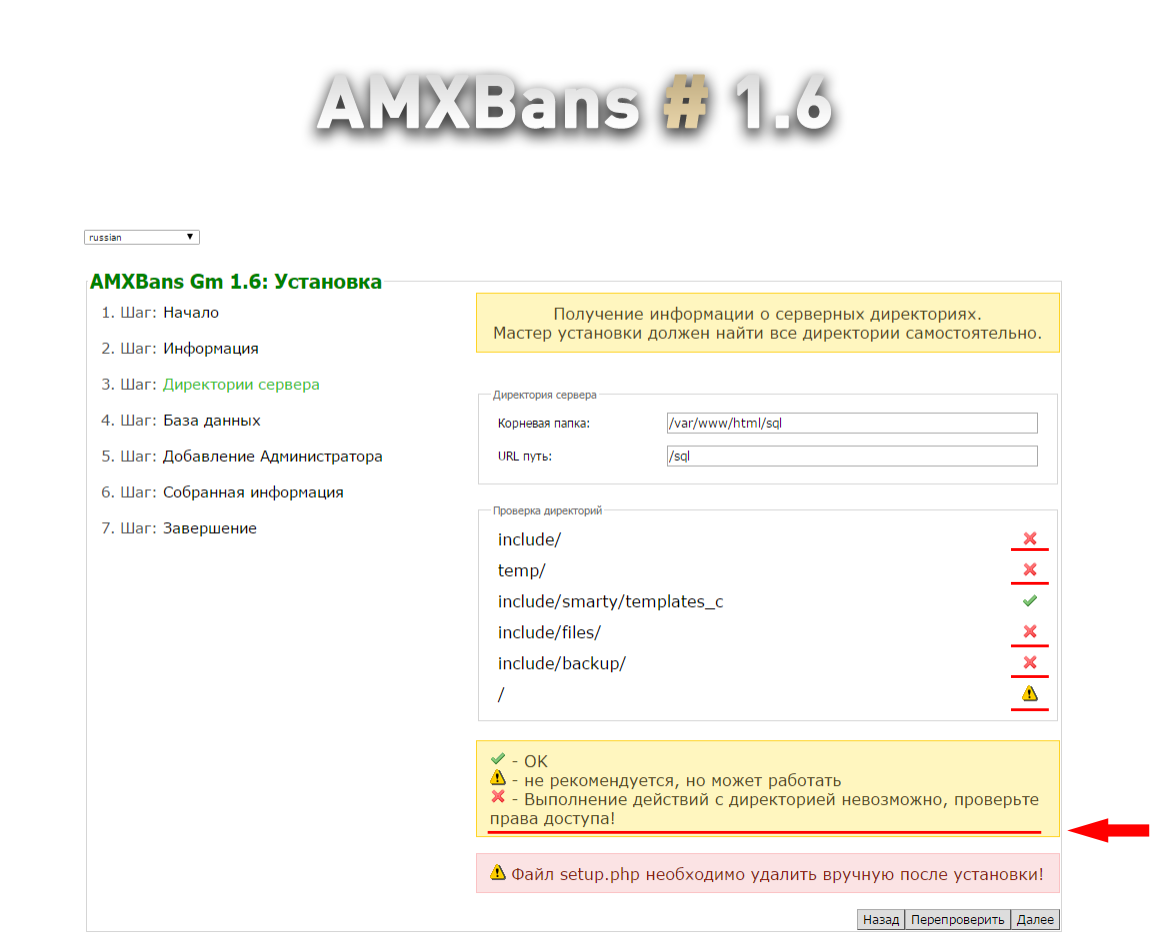Open the russian language dropdown
The height and width of the screenshot is (946, 1166).
(141, 237)
